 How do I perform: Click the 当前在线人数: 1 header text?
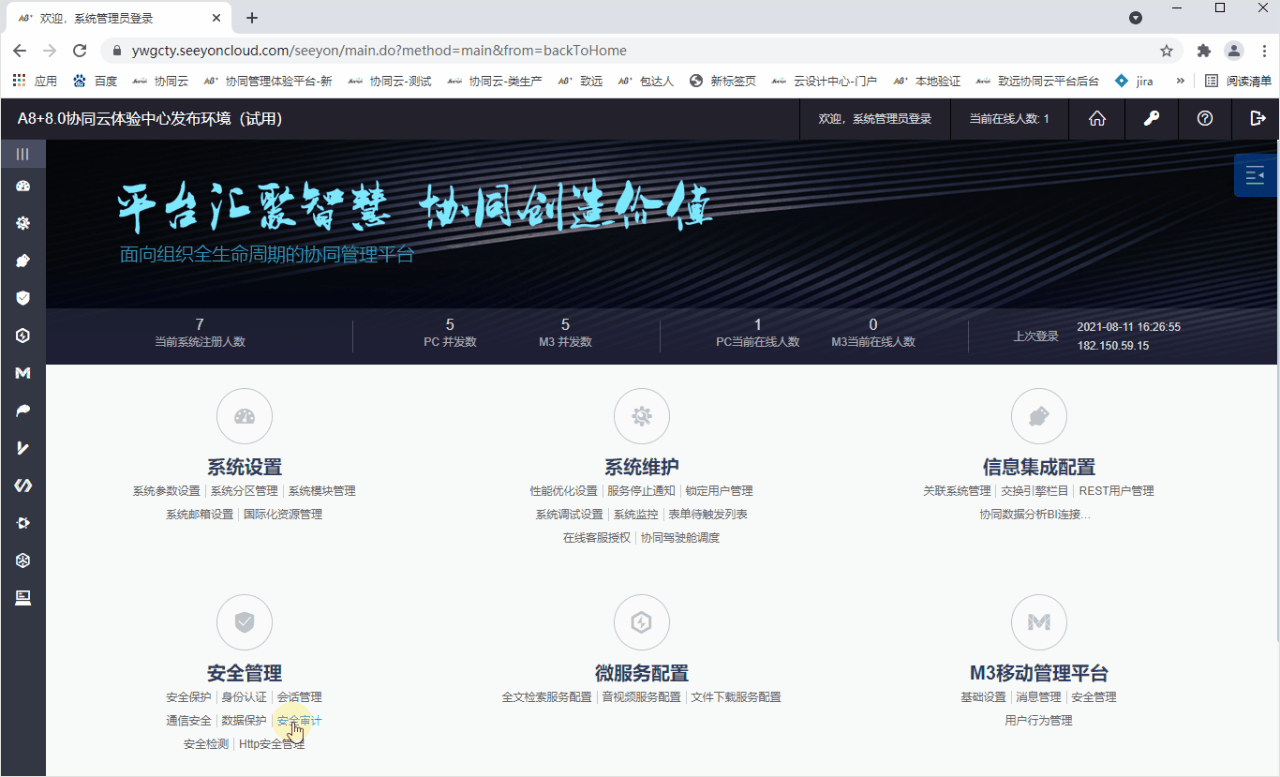(x=1009, y=119)
